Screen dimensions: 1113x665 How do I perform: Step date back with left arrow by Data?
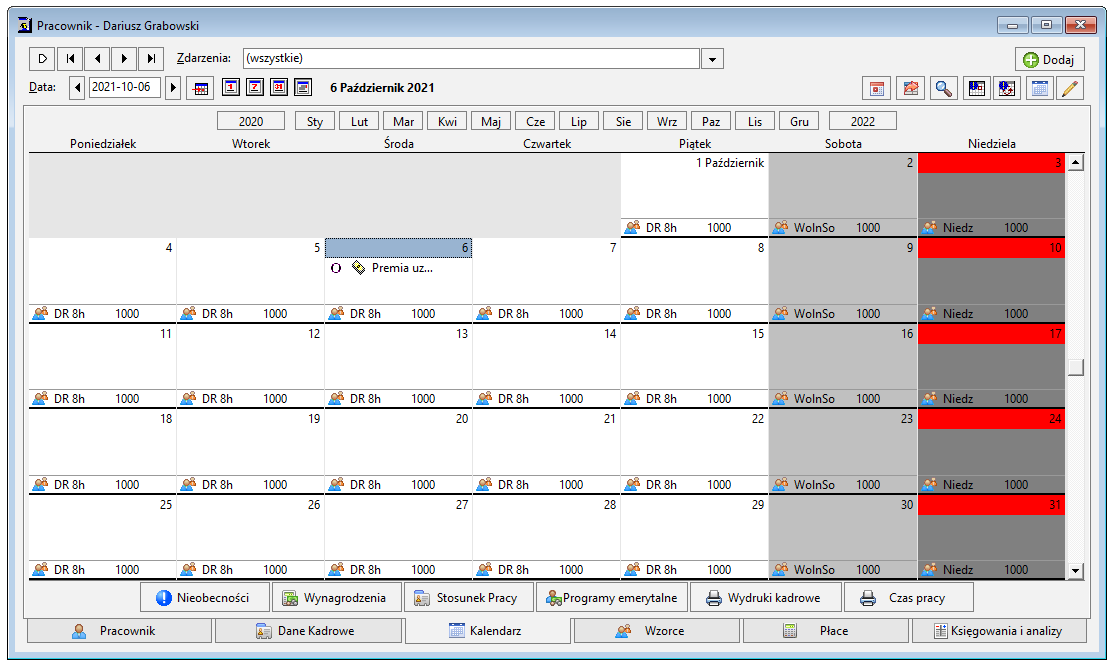pyautogui.click(x=77, y=88)
